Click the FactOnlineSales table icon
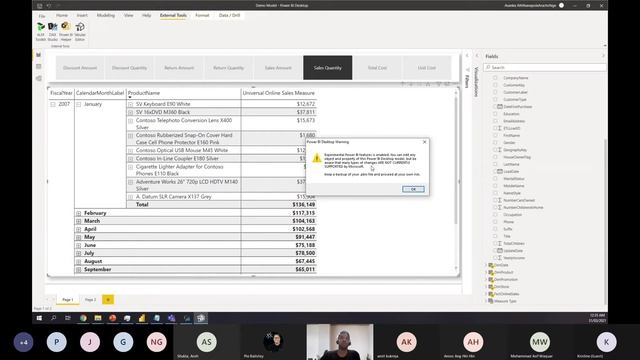This screenshot has width=640, height=360. coord(491,294)
